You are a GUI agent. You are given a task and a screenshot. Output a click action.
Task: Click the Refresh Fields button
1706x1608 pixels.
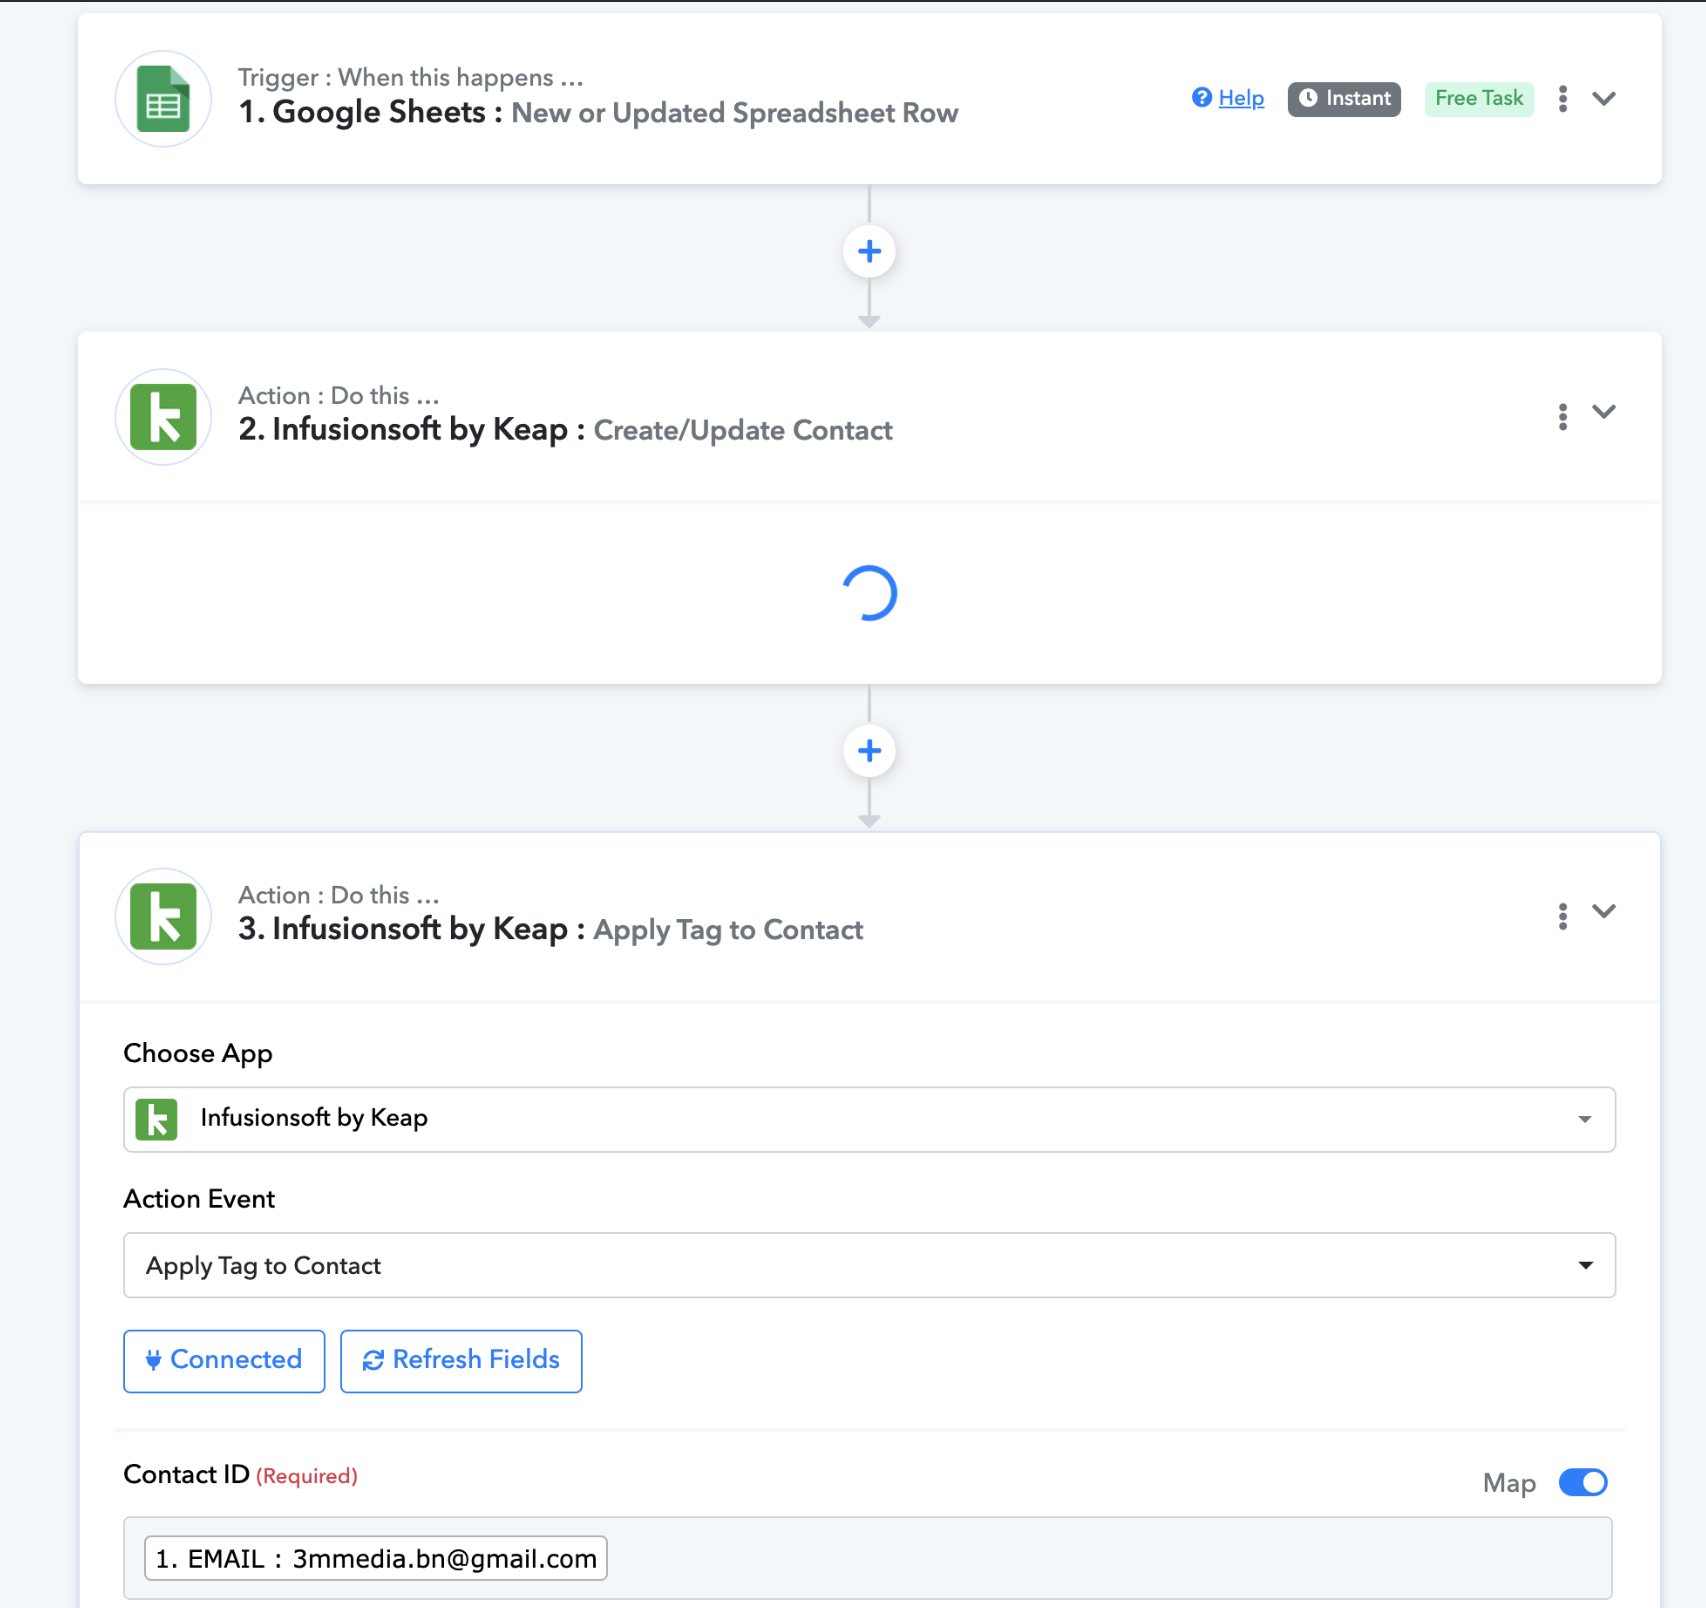[x=461, y=1360]
